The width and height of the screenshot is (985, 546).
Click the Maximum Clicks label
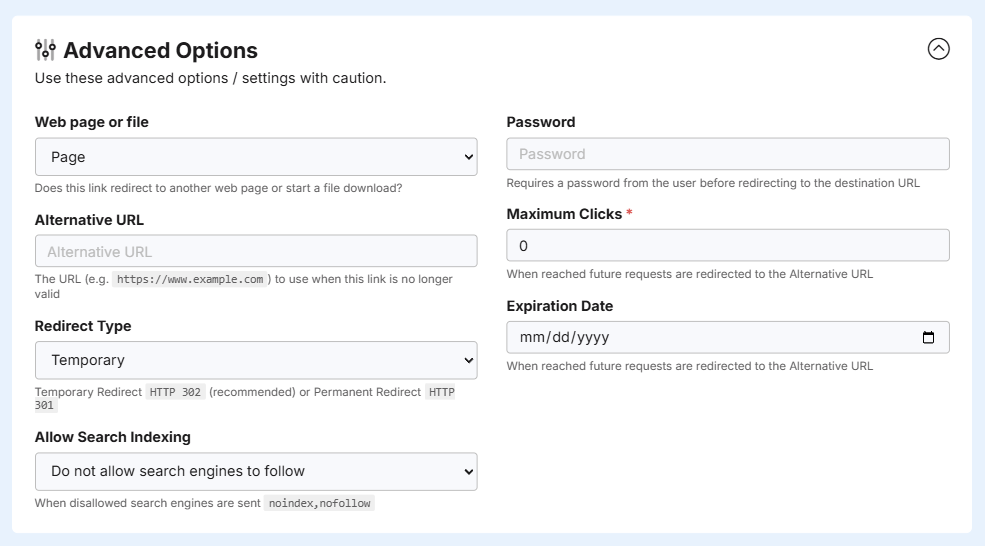coord(564,214)
